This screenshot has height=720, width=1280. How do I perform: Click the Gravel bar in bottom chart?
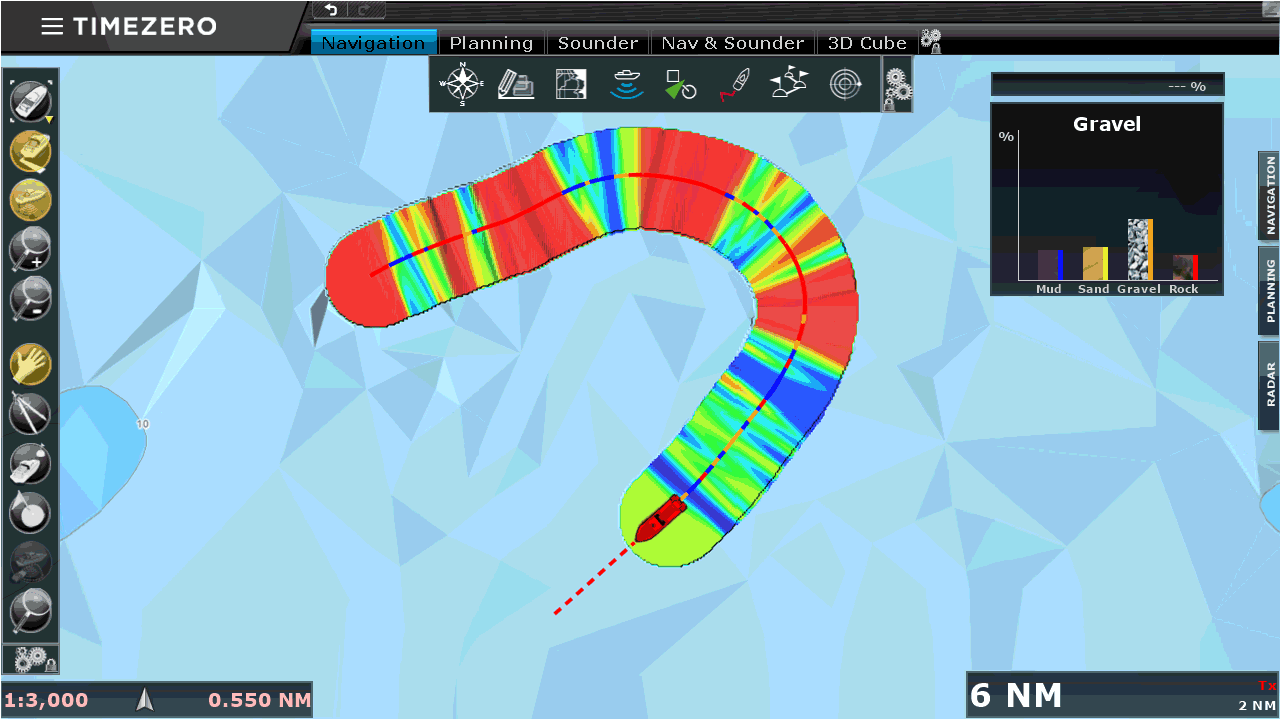click(x=1140, y=250)
